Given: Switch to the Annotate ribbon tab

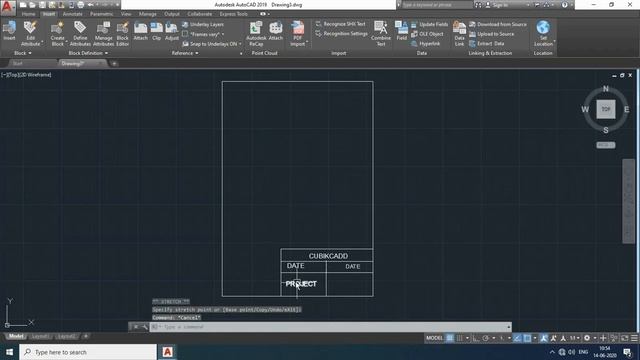Looking at the screenshot, I should click(72, 14).
